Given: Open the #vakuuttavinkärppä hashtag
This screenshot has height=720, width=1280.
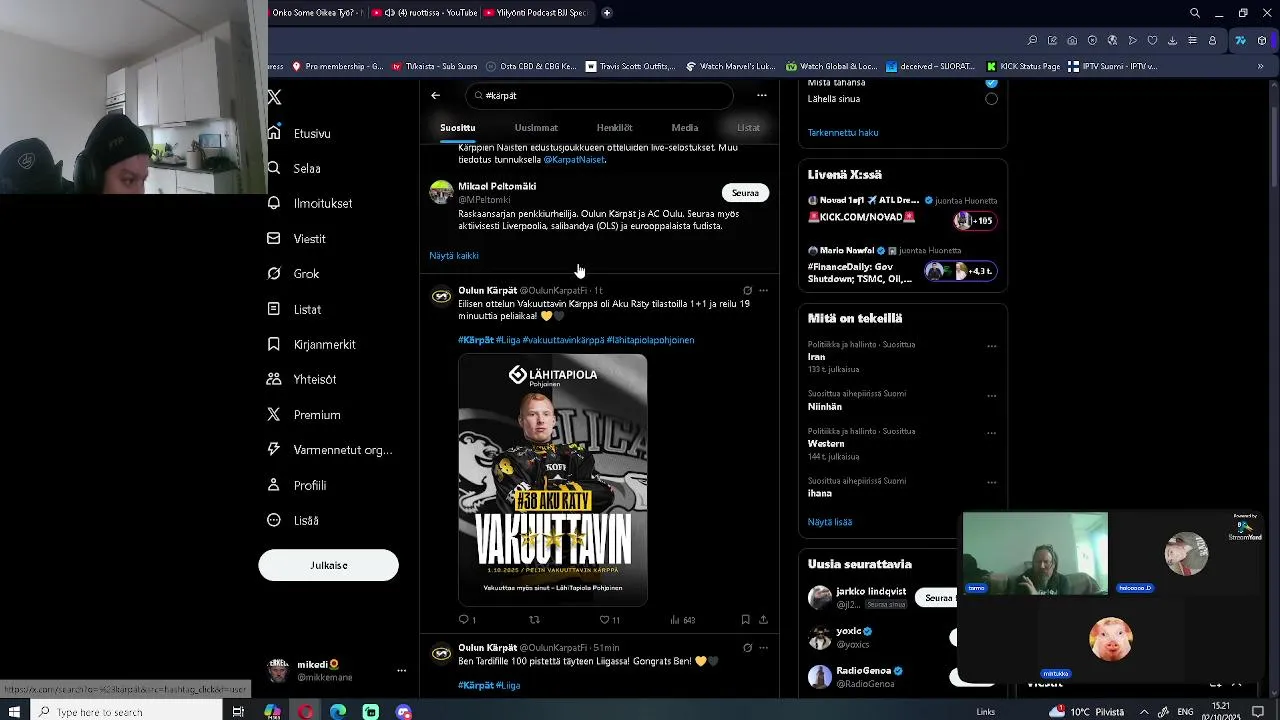Looking at the screenshot, I should point(563,340).
